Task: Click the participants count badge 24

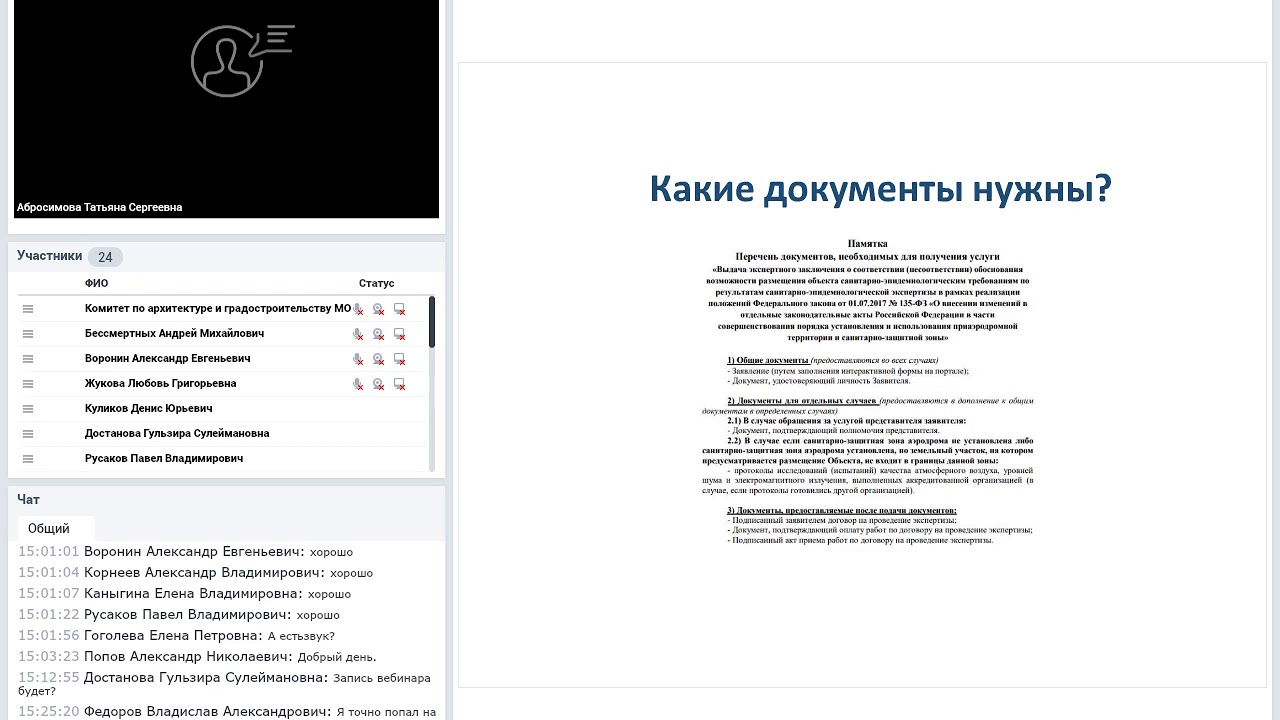Action: coord(105,257)
